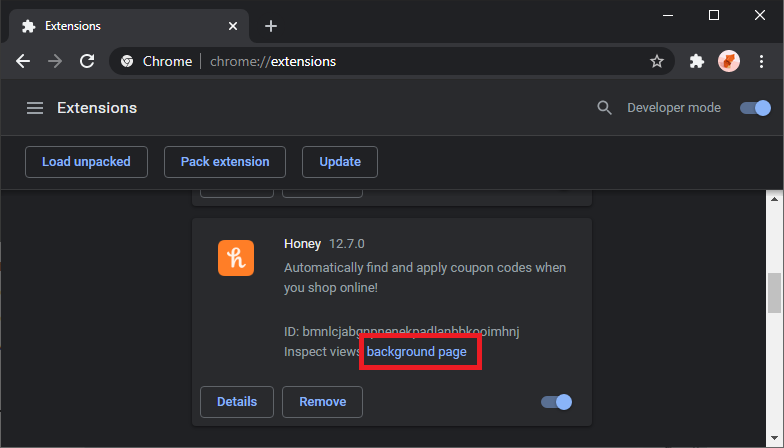Open Honey's background page inspect link
Image resolution: width=784 pixels, height=448 pixels.
416,352
